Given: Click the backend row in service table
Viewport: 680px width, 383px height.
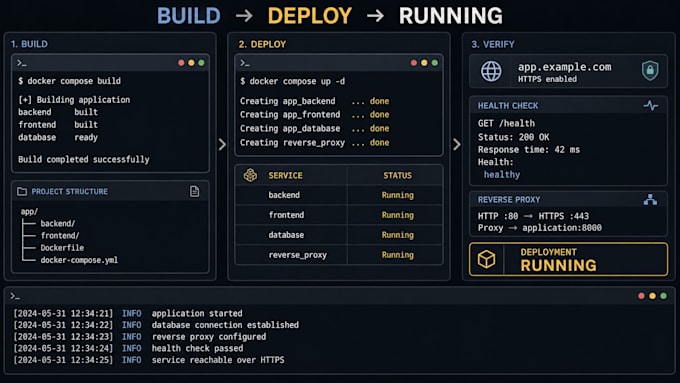Looking at the screenshot, I should pyautogui.click(x=339, y=195).
